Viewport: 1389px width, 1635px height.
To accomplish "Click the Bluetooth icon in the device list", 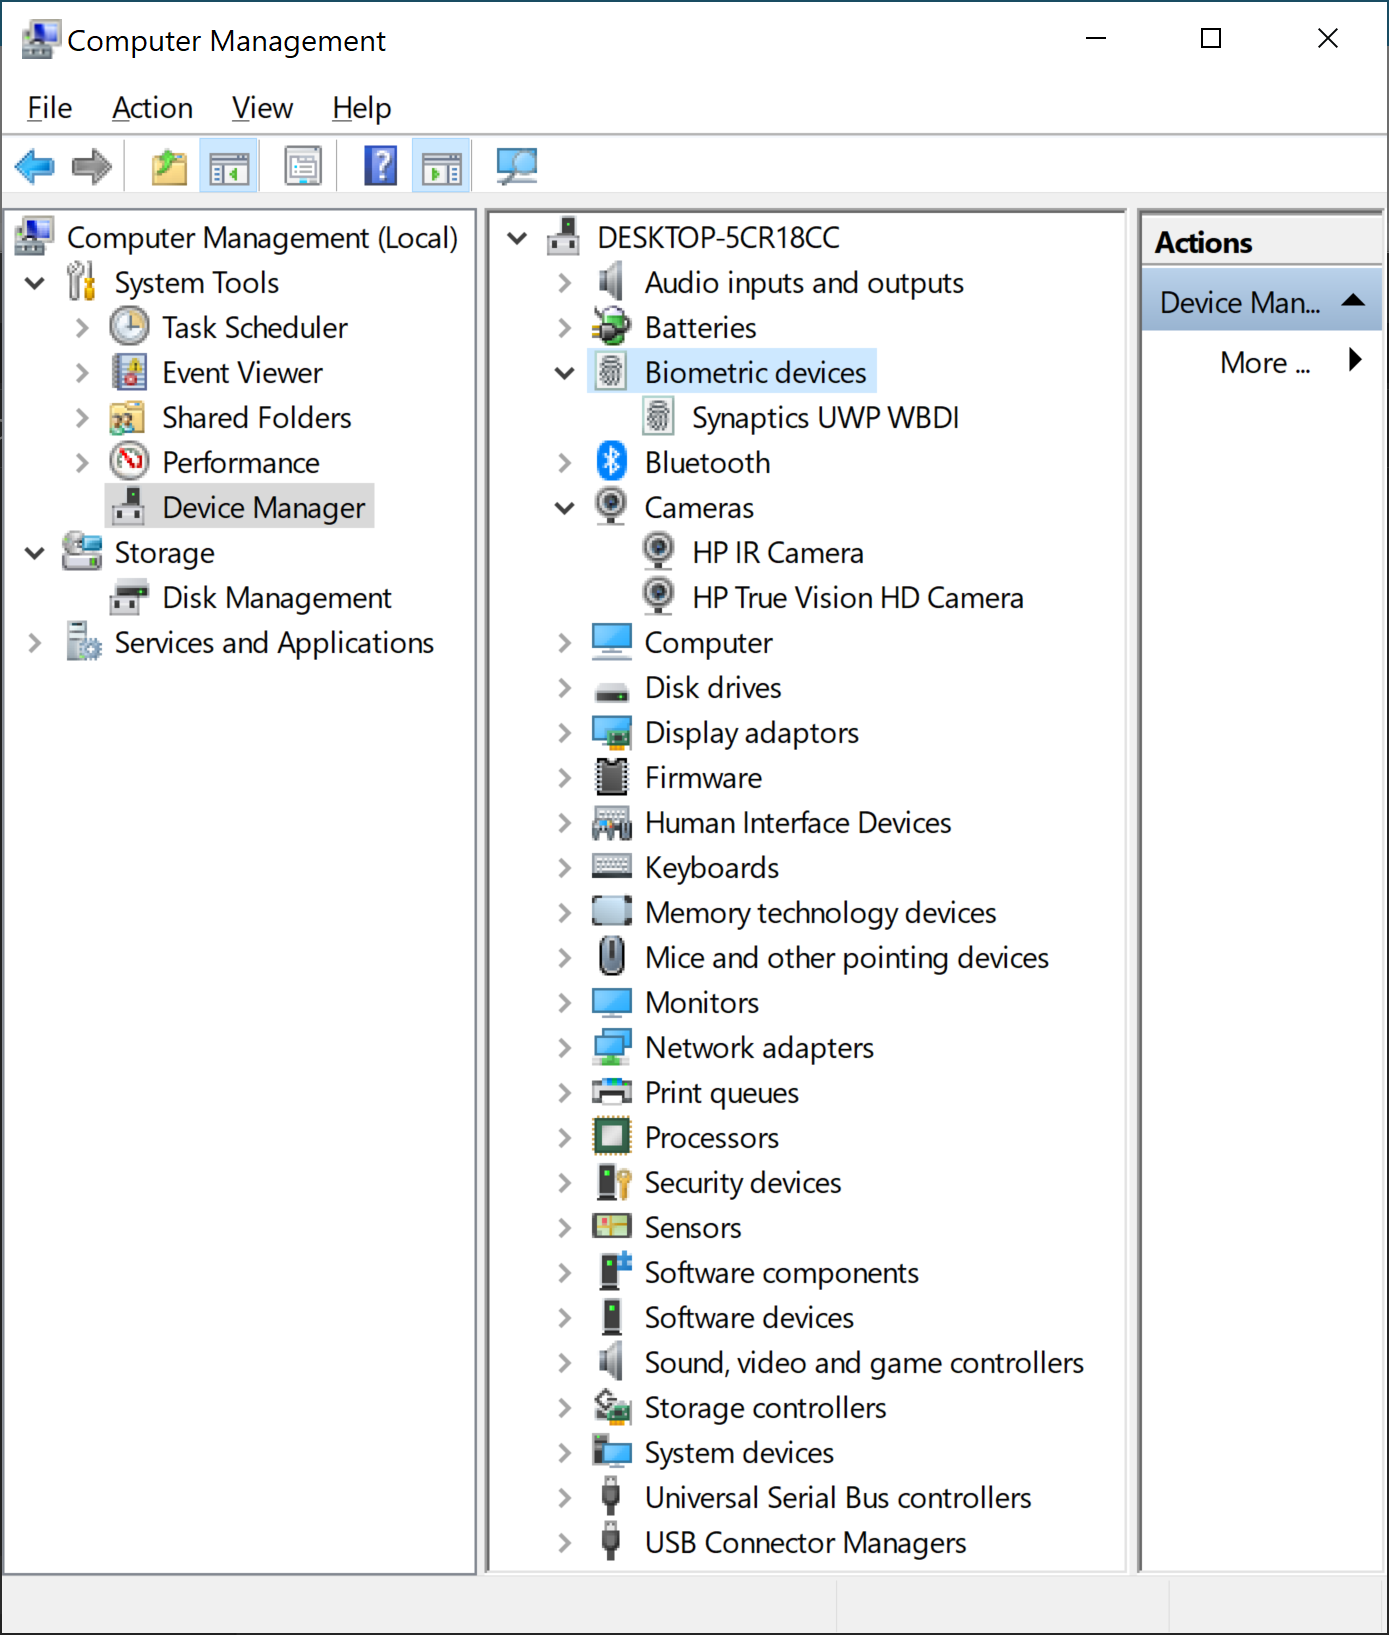I will pos(611,462).
